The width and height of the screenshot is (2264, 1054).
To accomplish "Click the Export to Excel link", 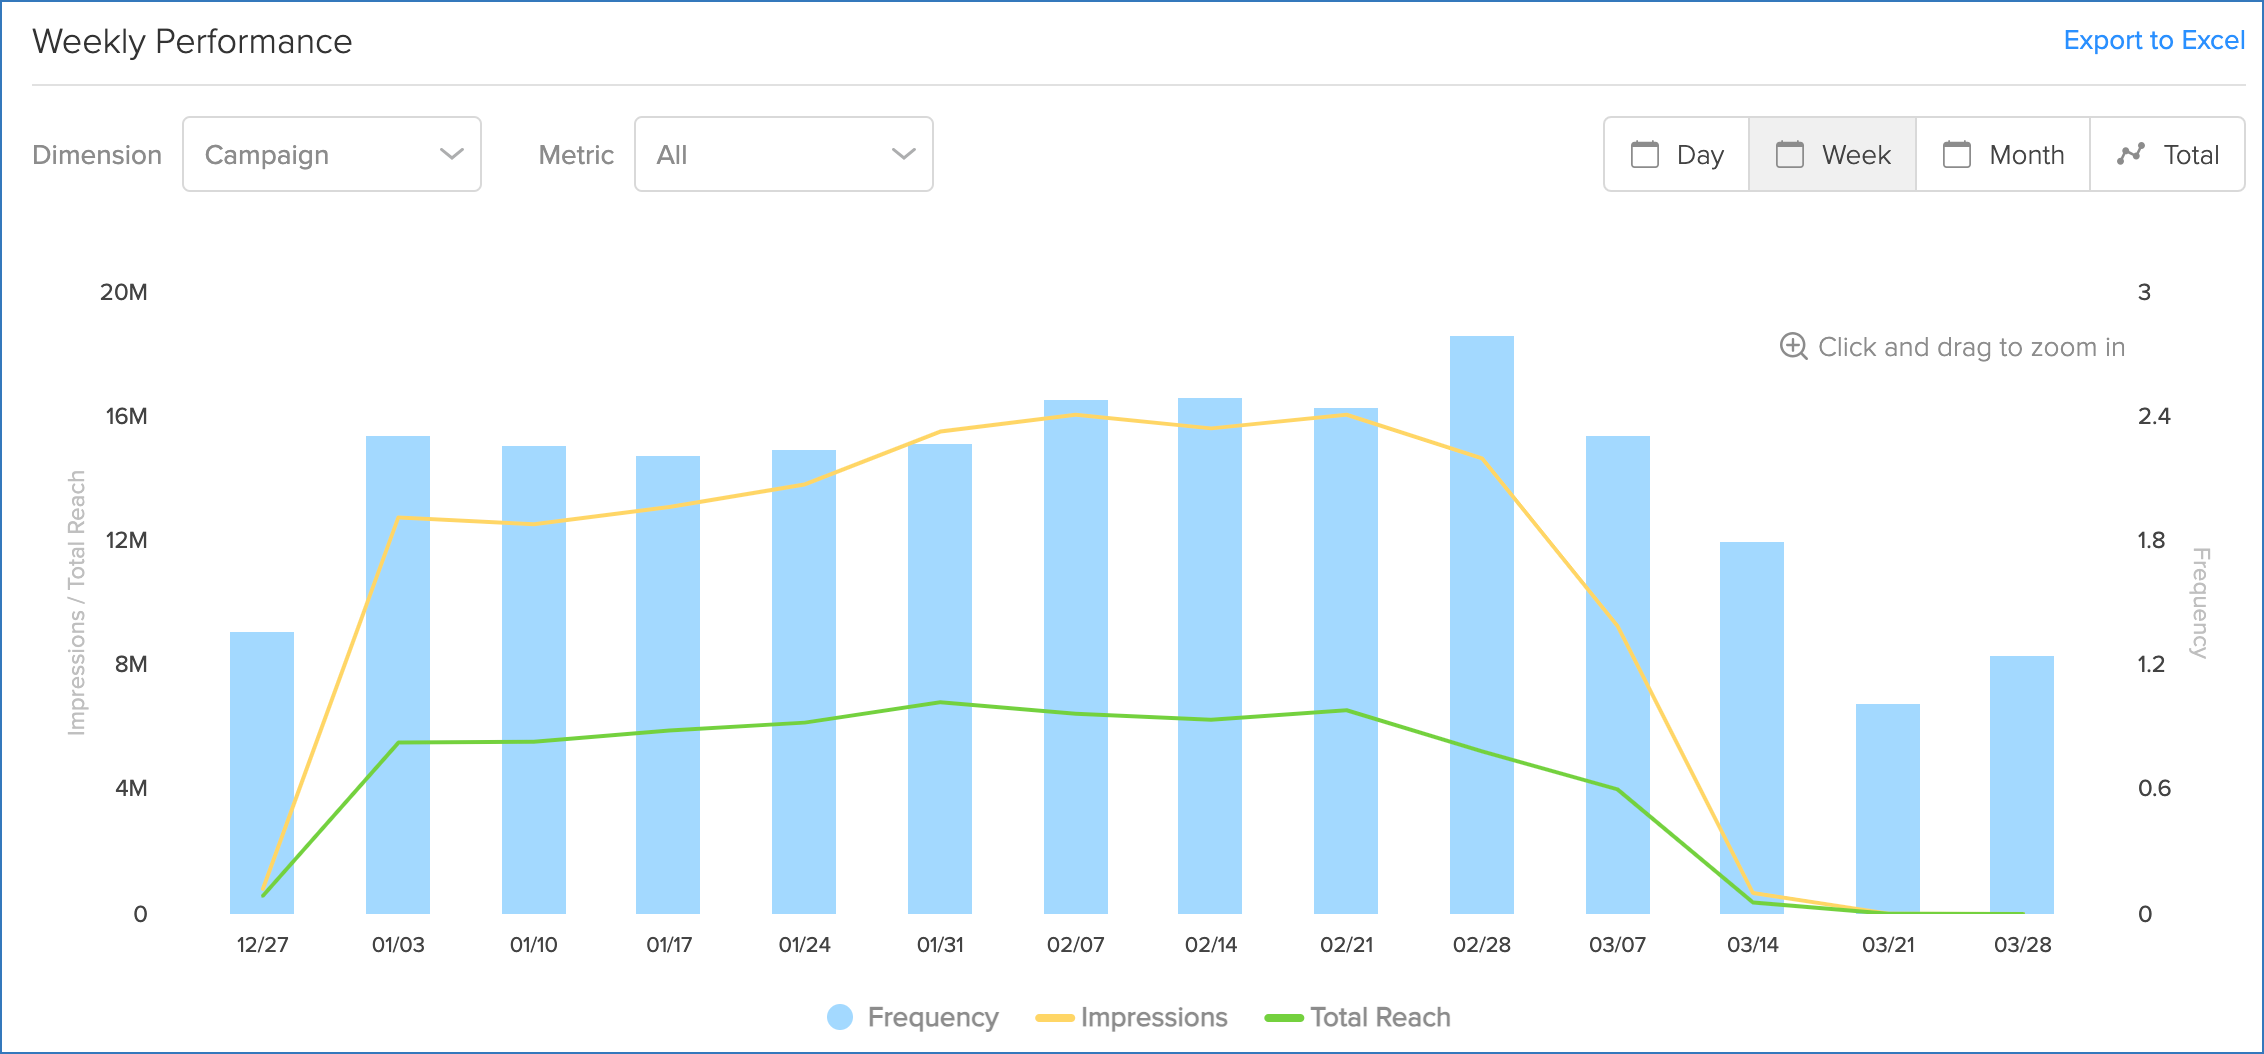I will point(2155,40).
